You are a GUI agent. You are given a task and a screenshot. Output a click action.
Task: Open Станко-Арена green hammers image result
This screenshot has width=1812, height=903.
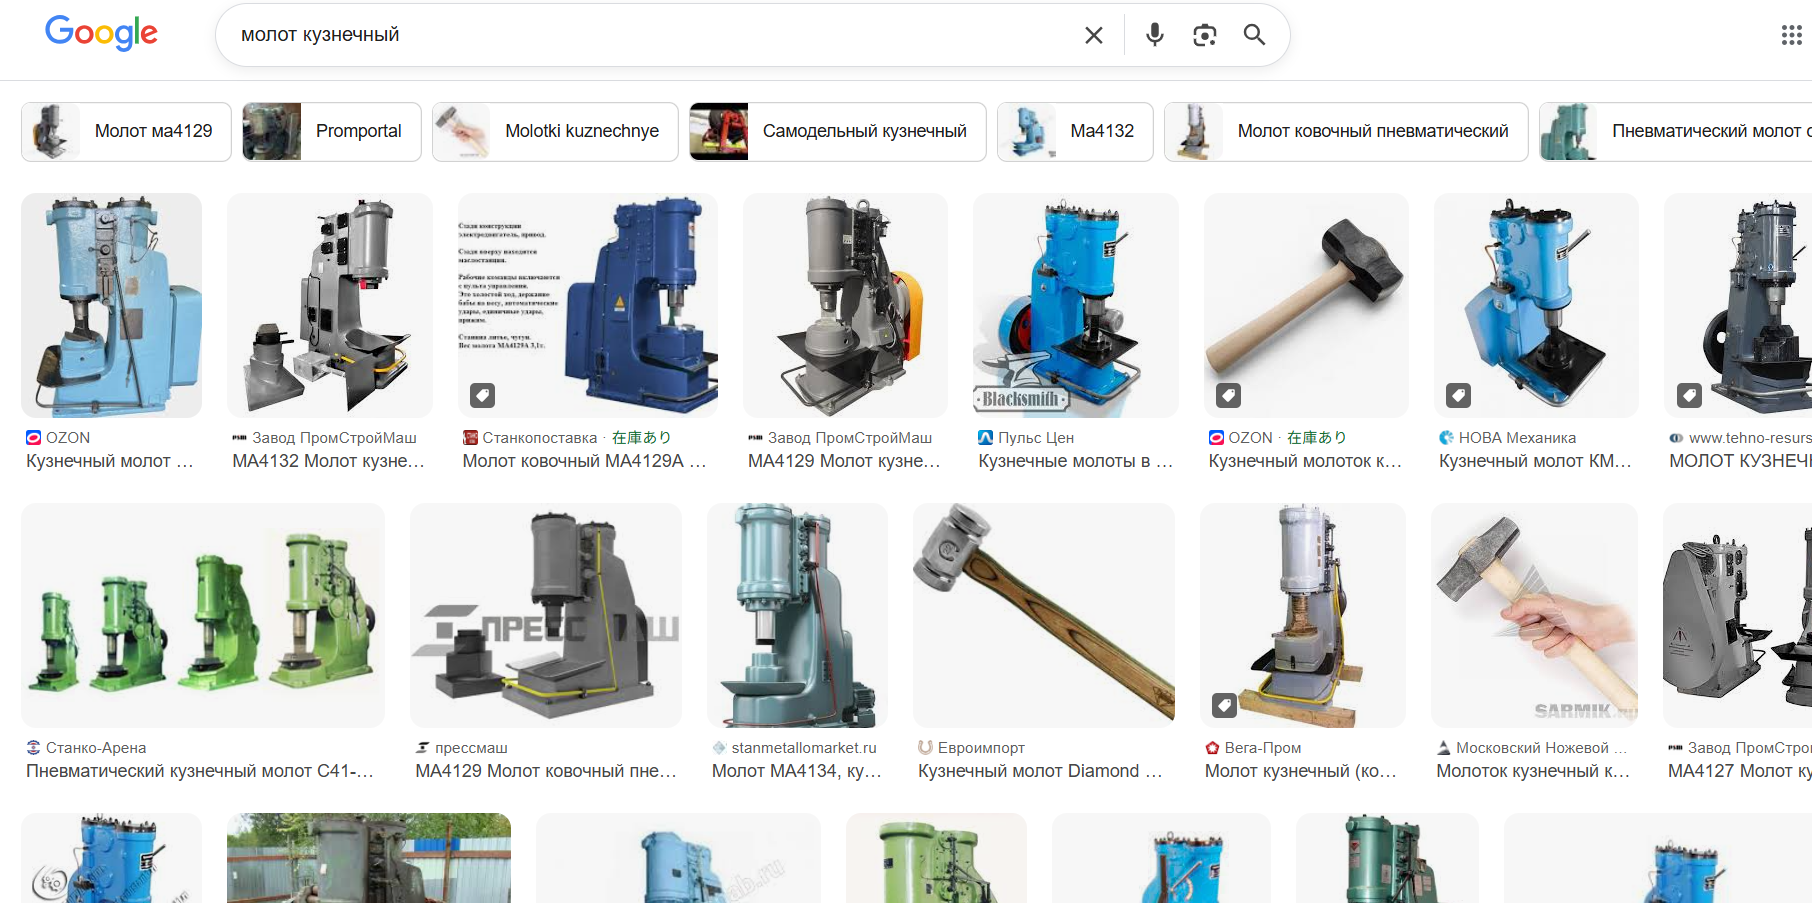click(203, 615)
